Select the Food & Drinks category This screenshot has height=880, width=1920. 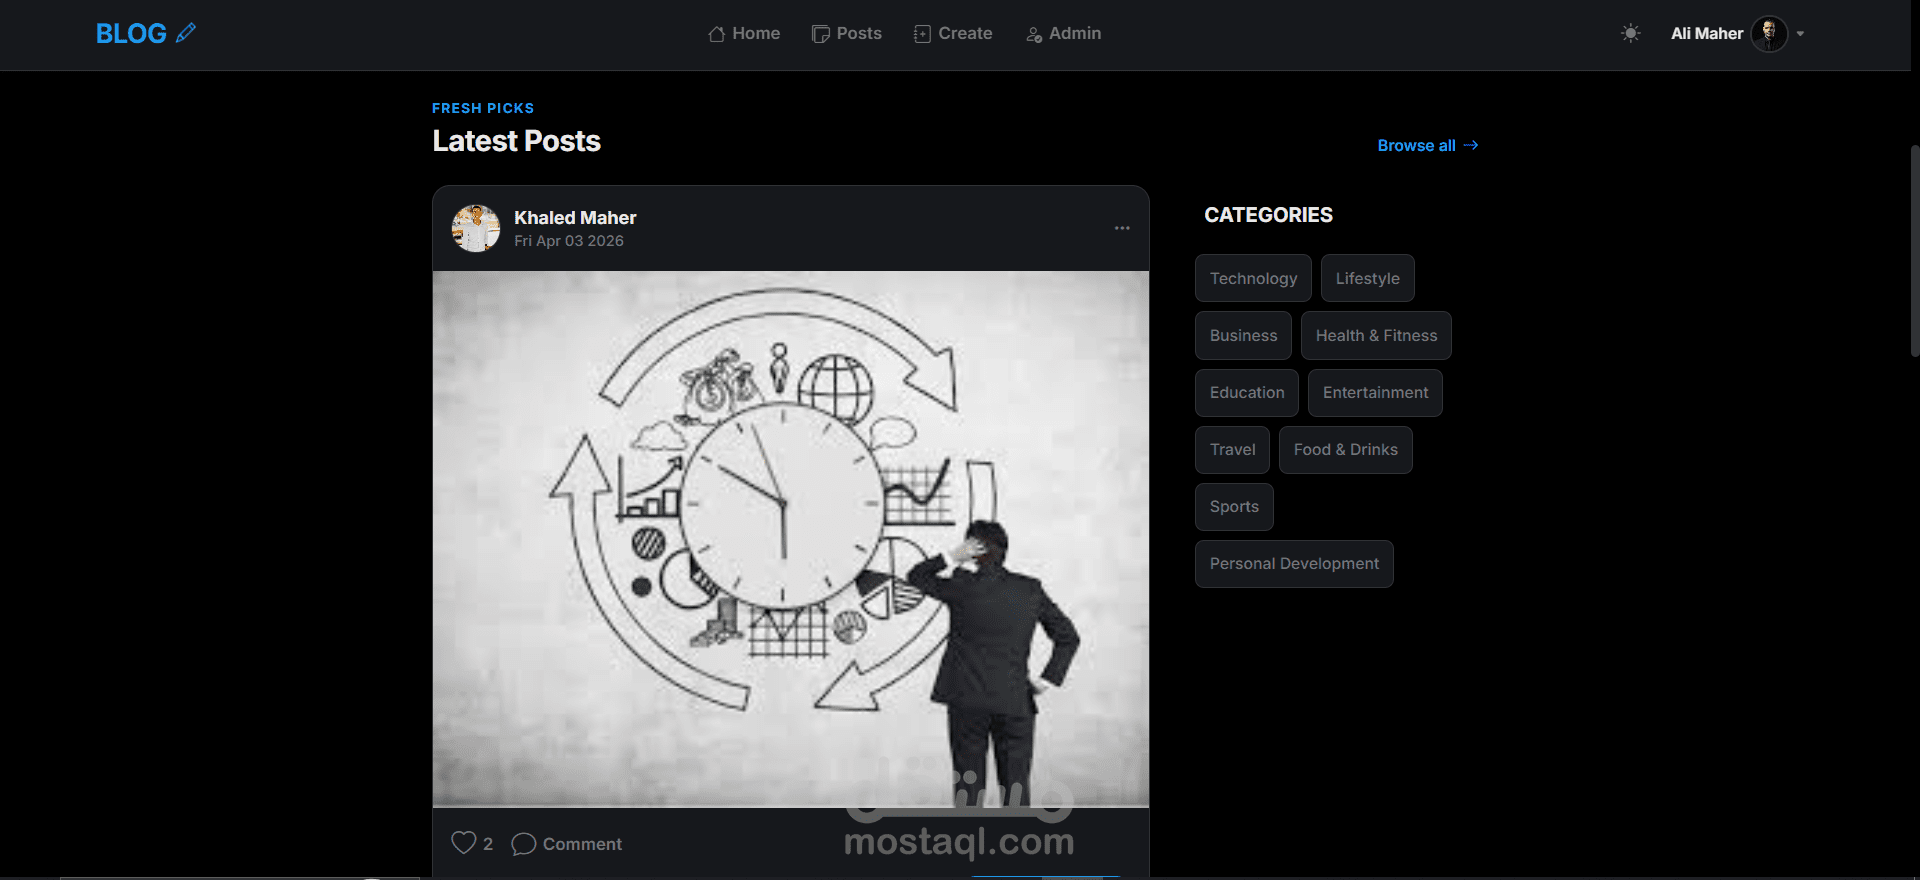1345,449
